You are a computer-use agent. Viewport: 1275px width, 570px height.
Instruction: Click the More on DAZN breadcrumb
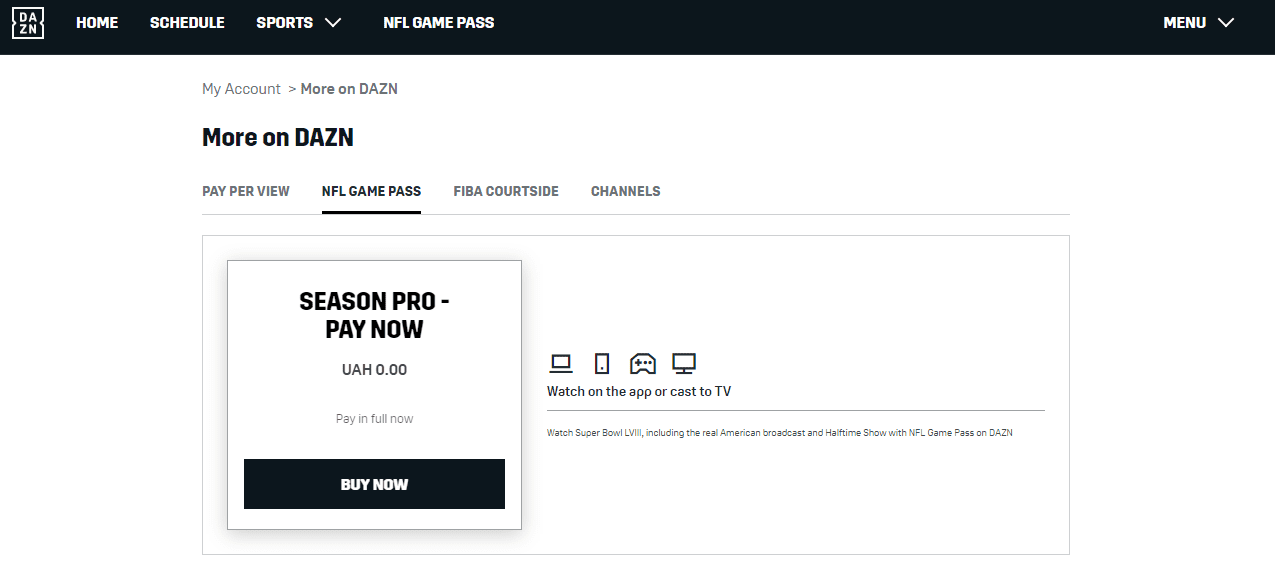click(349, 89)
